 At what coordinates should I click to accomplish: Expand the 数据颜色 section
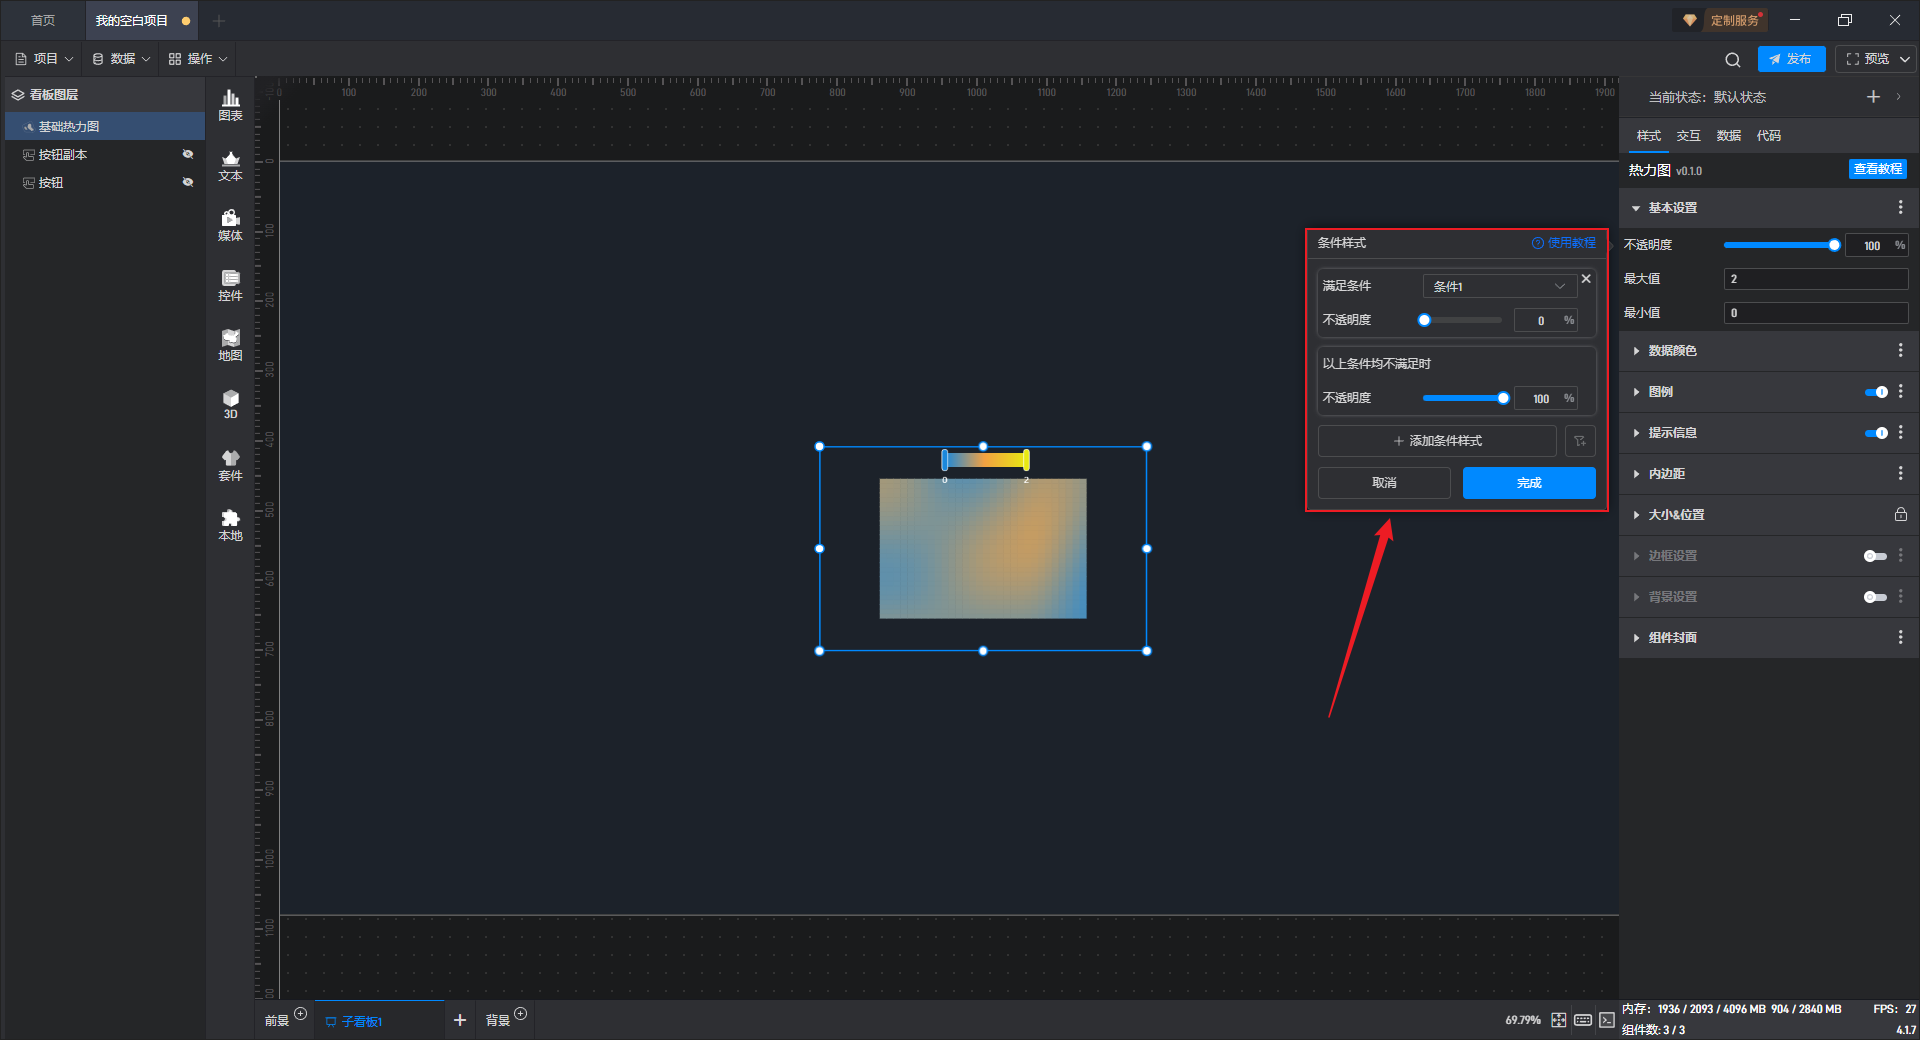click(1672, 351)
